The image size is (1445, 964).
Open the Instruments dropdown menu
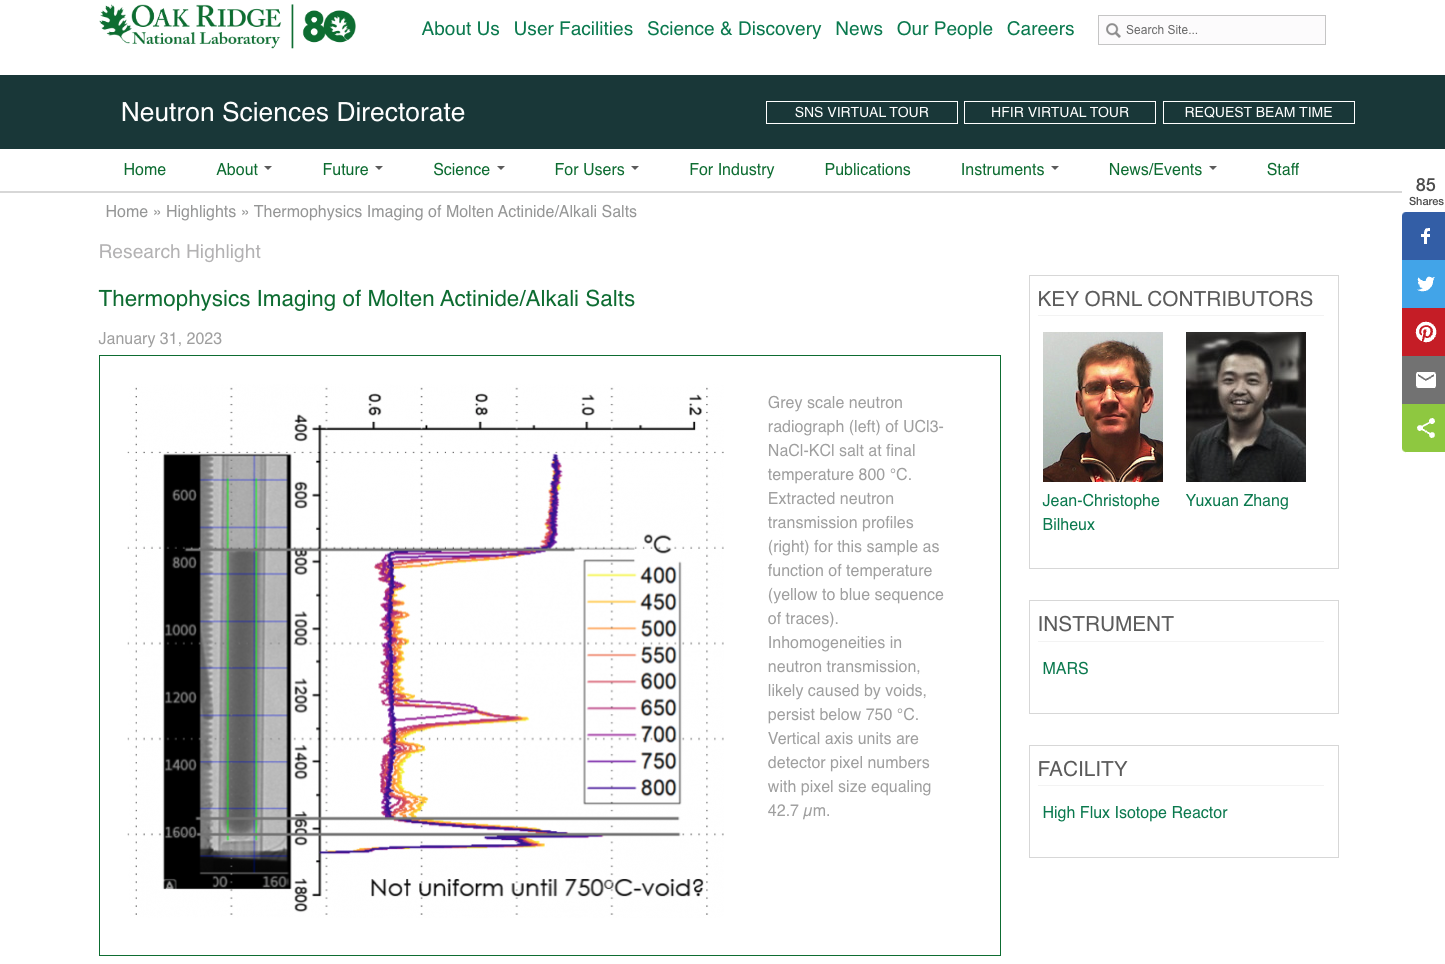click(1009, 170)
